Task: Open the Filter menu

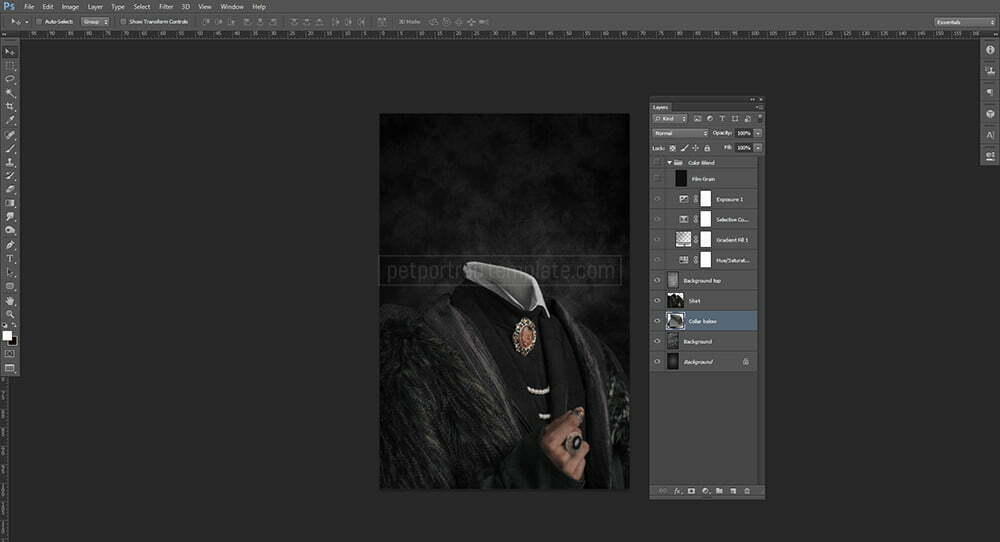Action: coord(166,6)
